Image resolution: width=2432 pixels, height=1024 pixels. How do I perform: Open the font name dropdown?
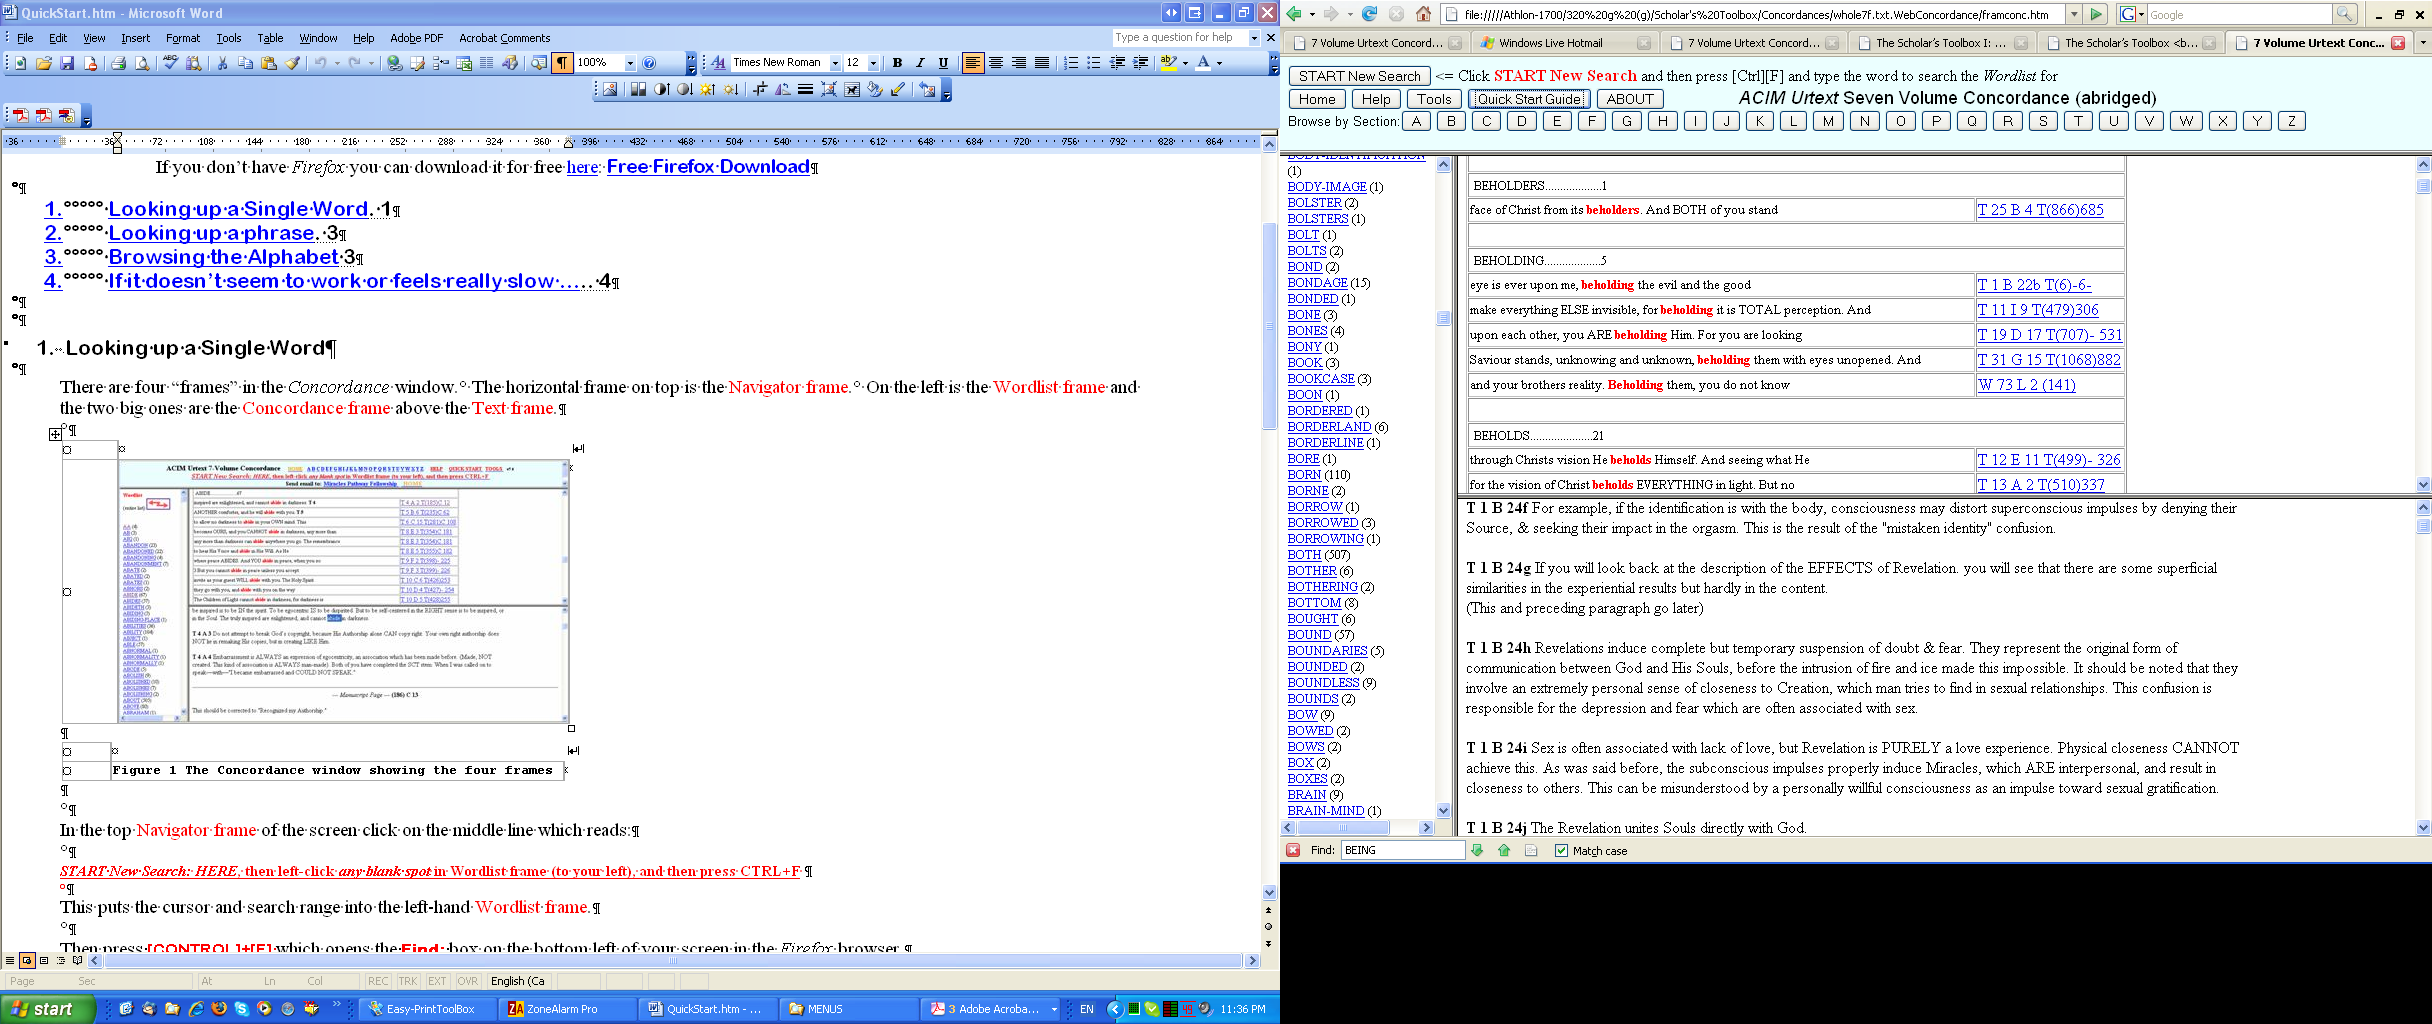pos(835,63)
